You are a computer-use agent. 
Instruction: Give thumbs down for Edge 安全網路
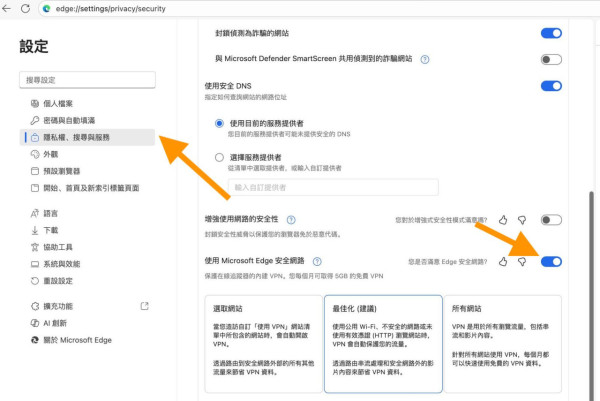(522, 261)
